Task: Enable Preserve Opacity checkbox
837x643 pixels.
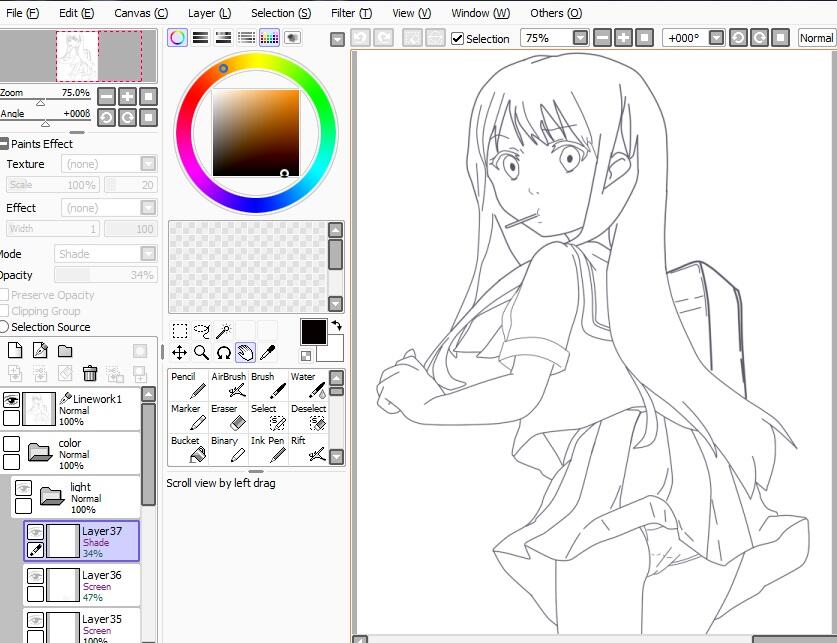Action: tap(4, 295)
